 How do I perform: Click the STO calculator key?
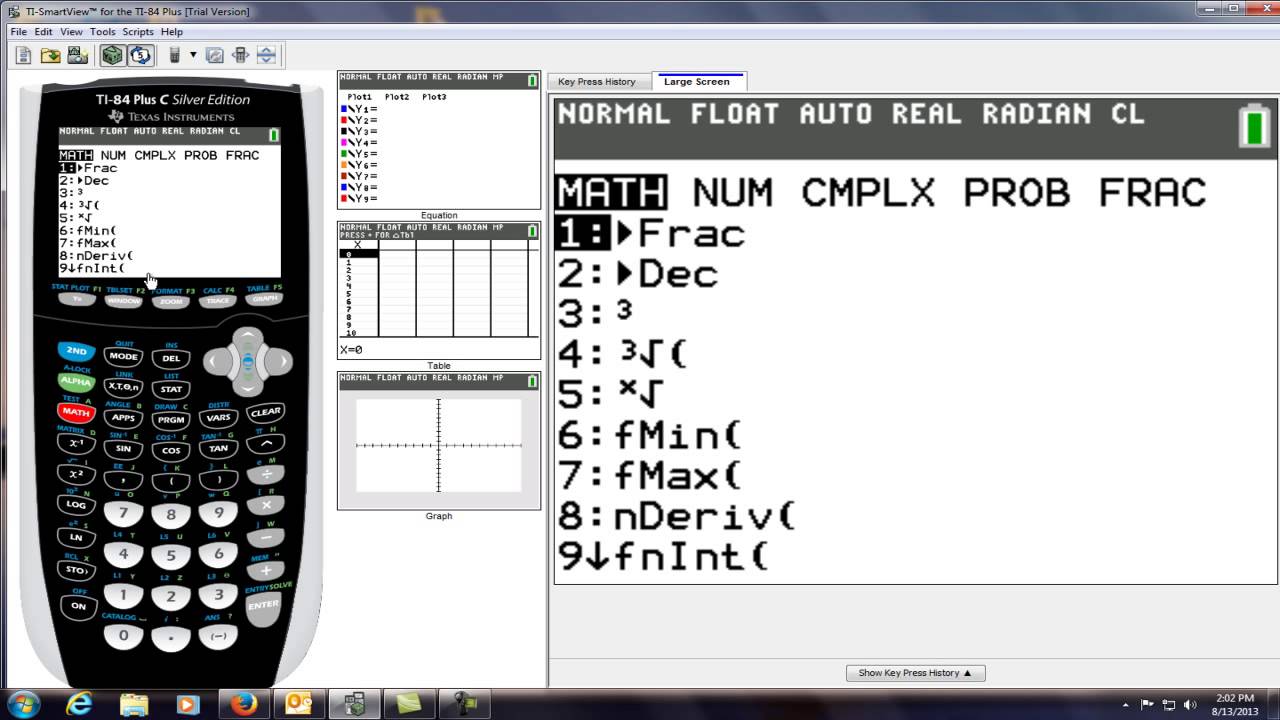pos(76,570)
